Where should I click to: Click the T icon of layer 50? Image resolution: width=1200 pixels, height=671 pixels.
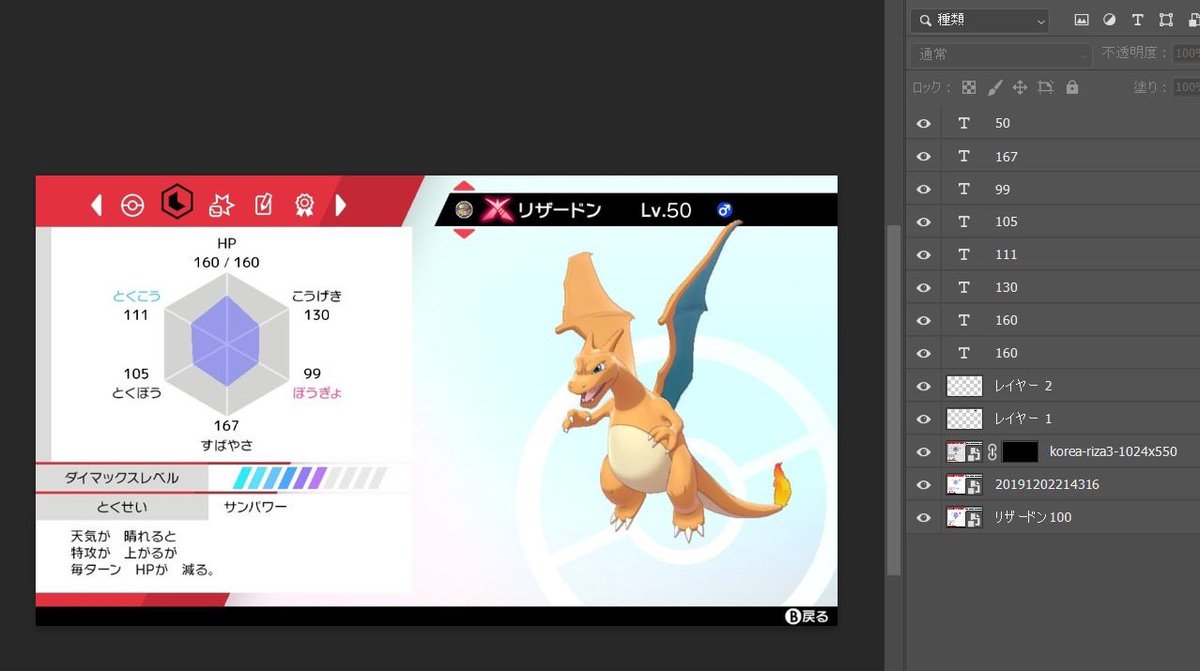pos(964,123)
